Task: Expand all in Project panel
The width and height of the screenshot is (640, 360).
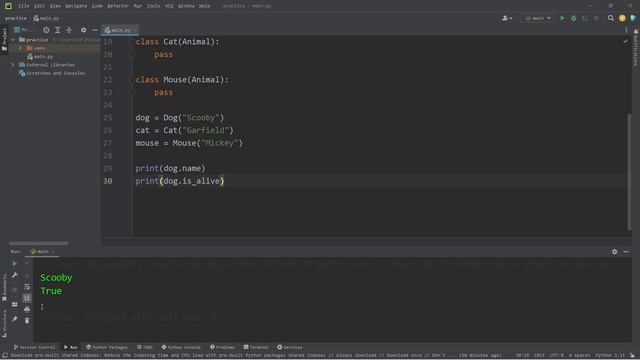Action: click(58, 30)
